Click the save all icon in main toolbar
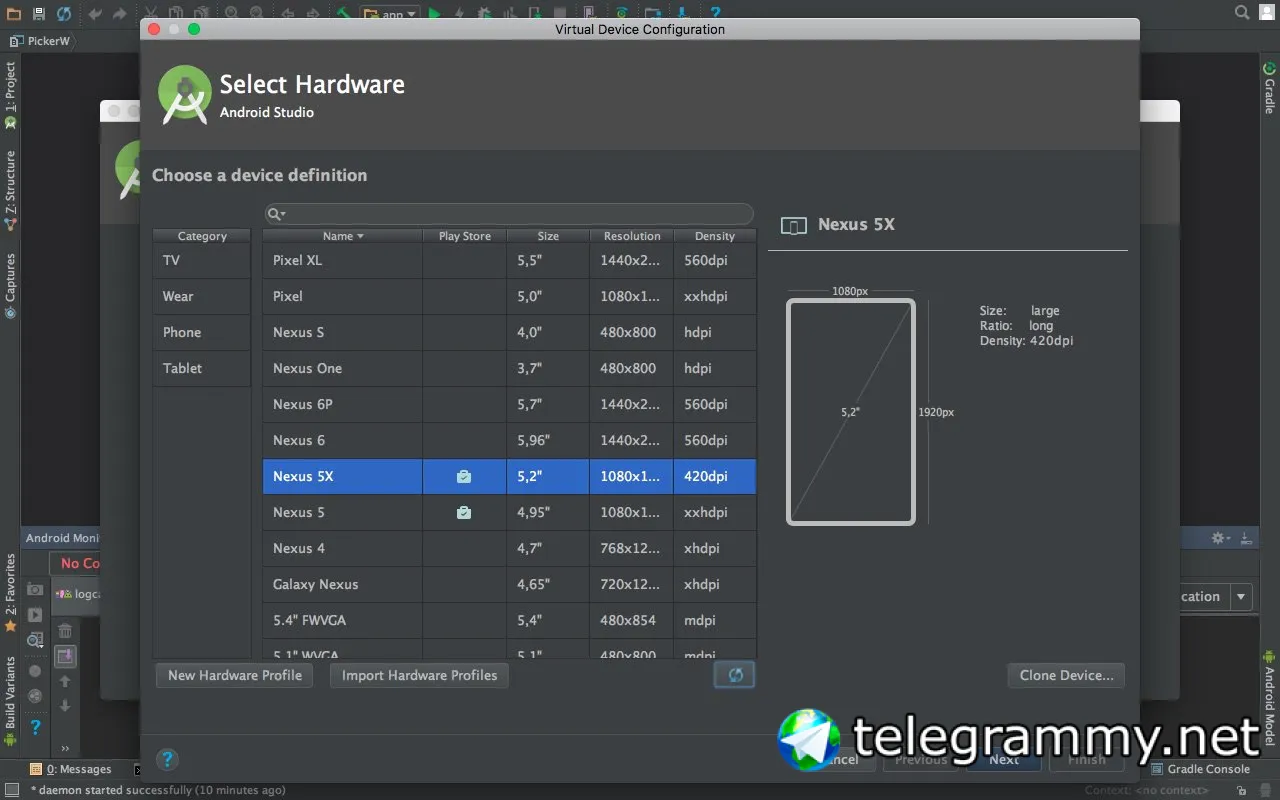This screenshot has height=800, width=1280. (x=39, y=14)
